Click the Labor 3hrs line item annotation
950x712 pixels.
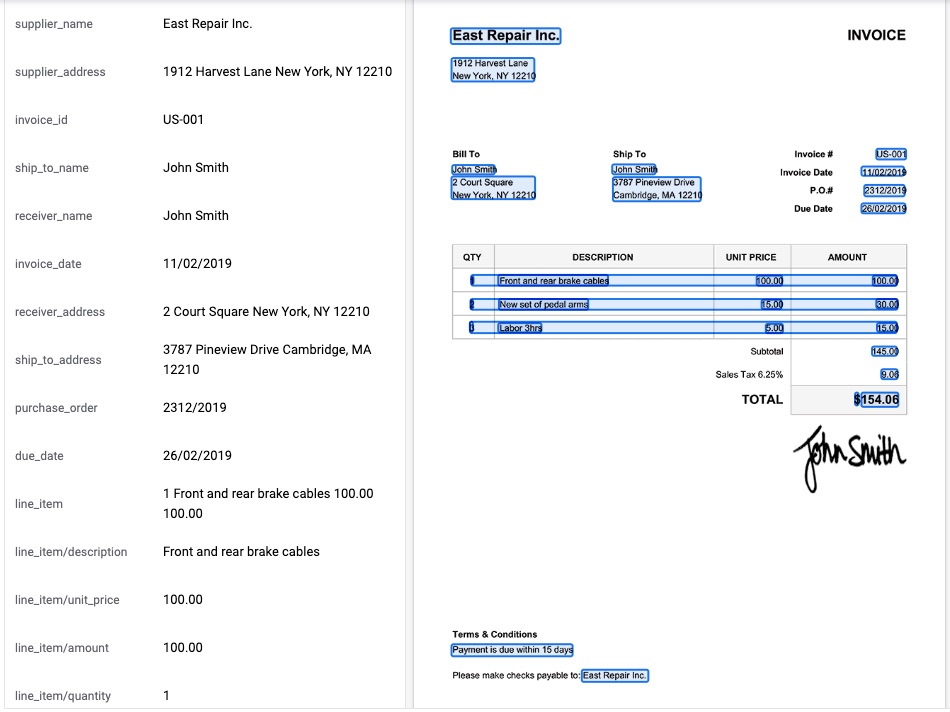coord(519,327)
